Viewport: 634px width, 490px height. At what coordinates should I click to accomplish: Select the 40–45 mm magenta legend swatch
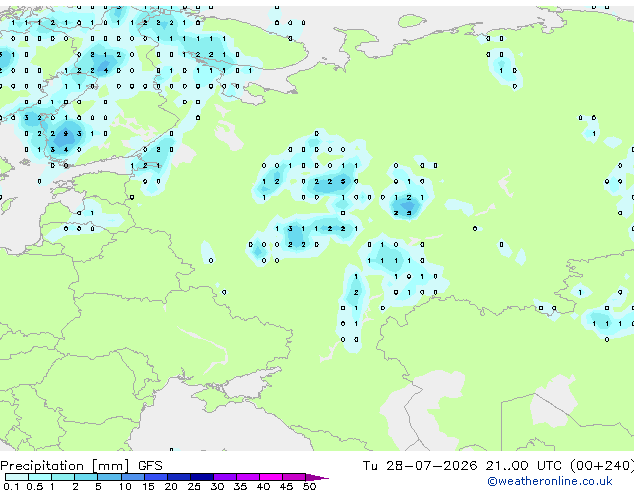point(271,477)
